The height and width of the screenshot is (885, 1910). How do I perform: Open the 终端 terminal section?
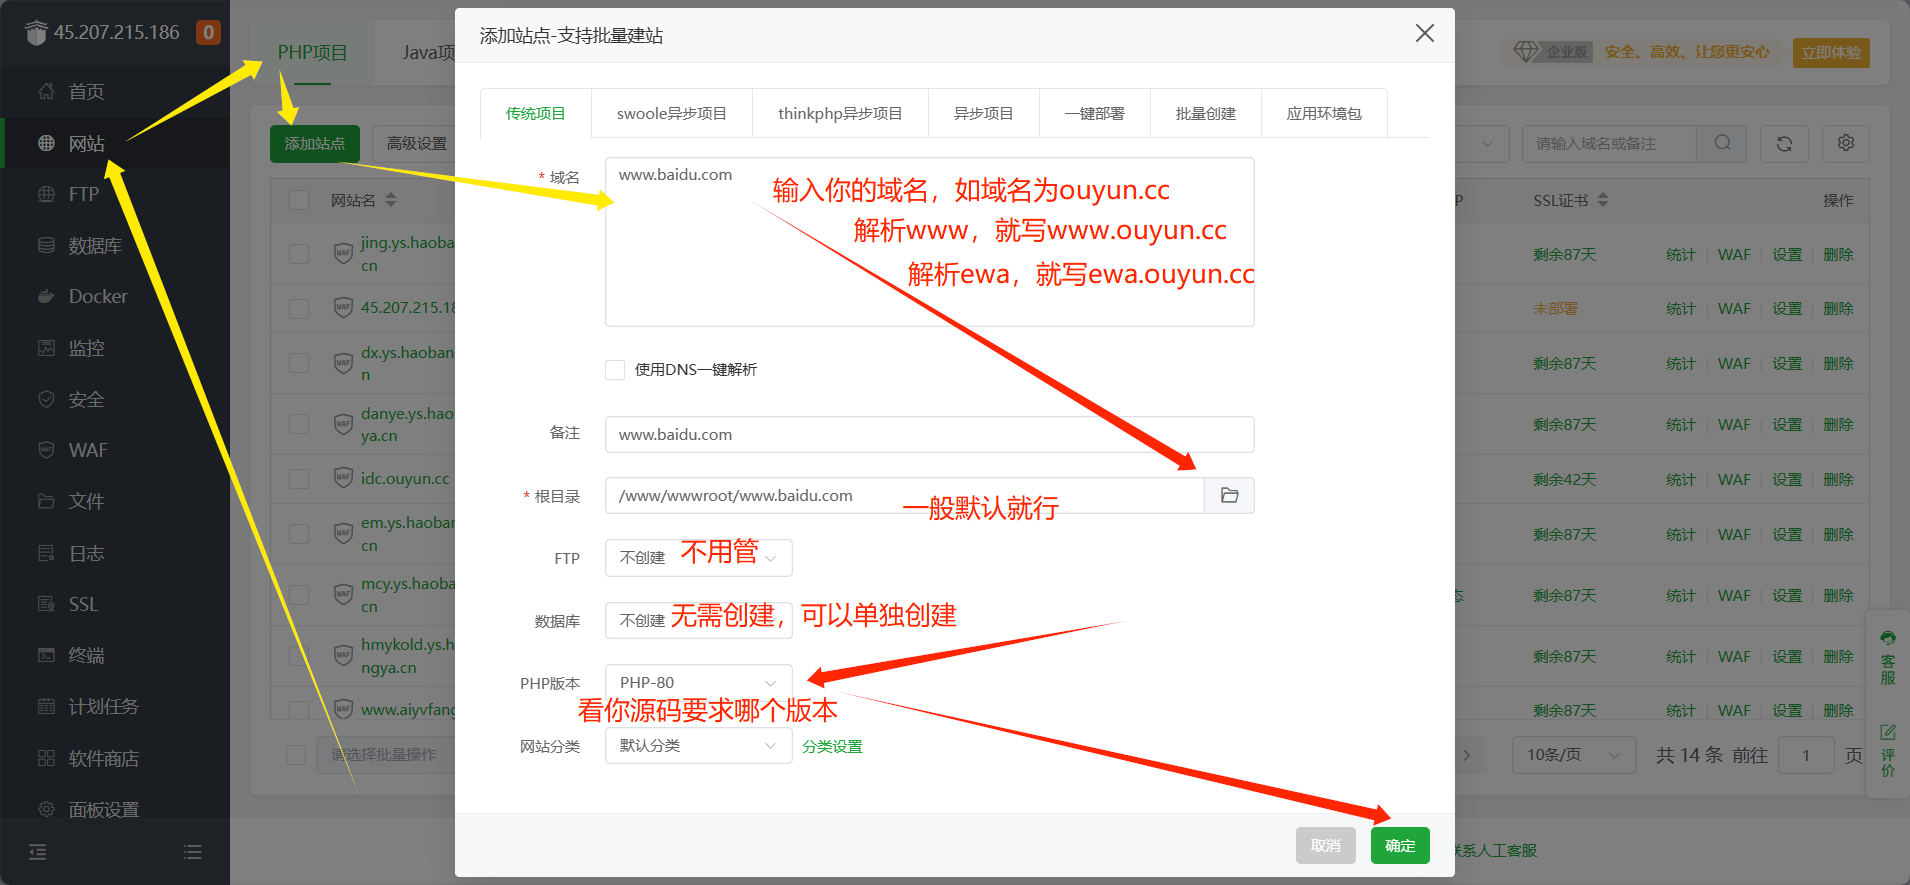(86, 656)
